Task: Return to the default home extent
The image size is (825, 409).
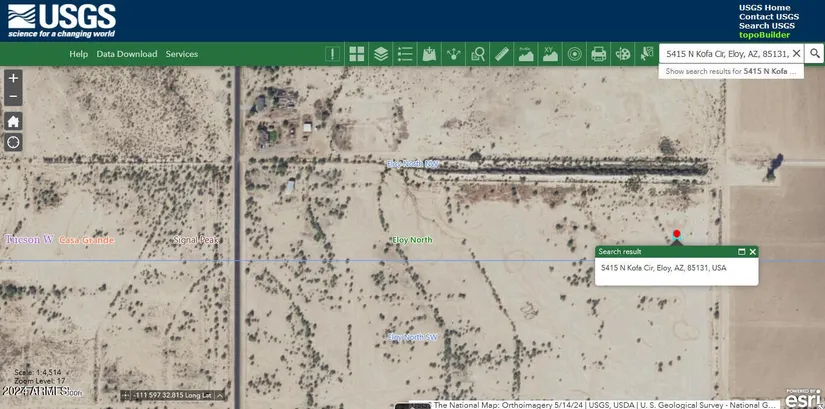Action: [13, 121]
